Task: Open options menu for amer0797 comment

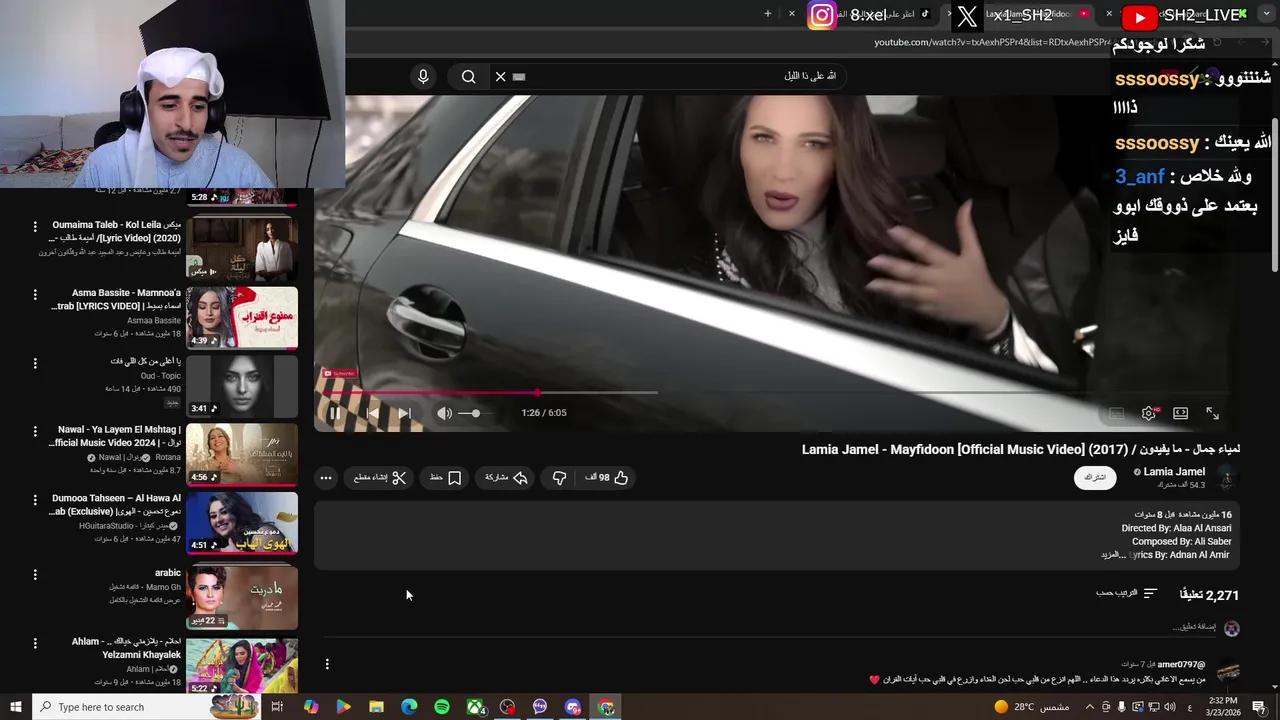Action: pyautogui.click(x=327, y=664)
